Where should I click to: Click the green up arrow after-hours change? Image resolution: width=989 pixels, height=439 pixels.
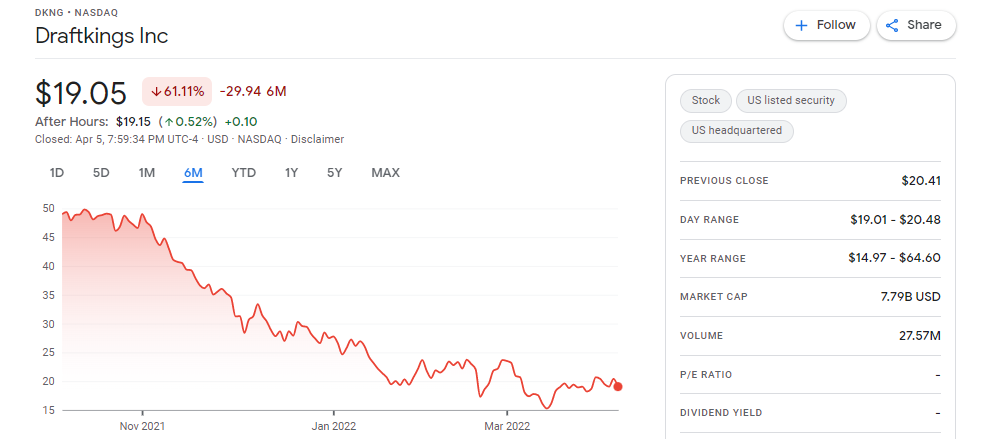coord(190,122)
